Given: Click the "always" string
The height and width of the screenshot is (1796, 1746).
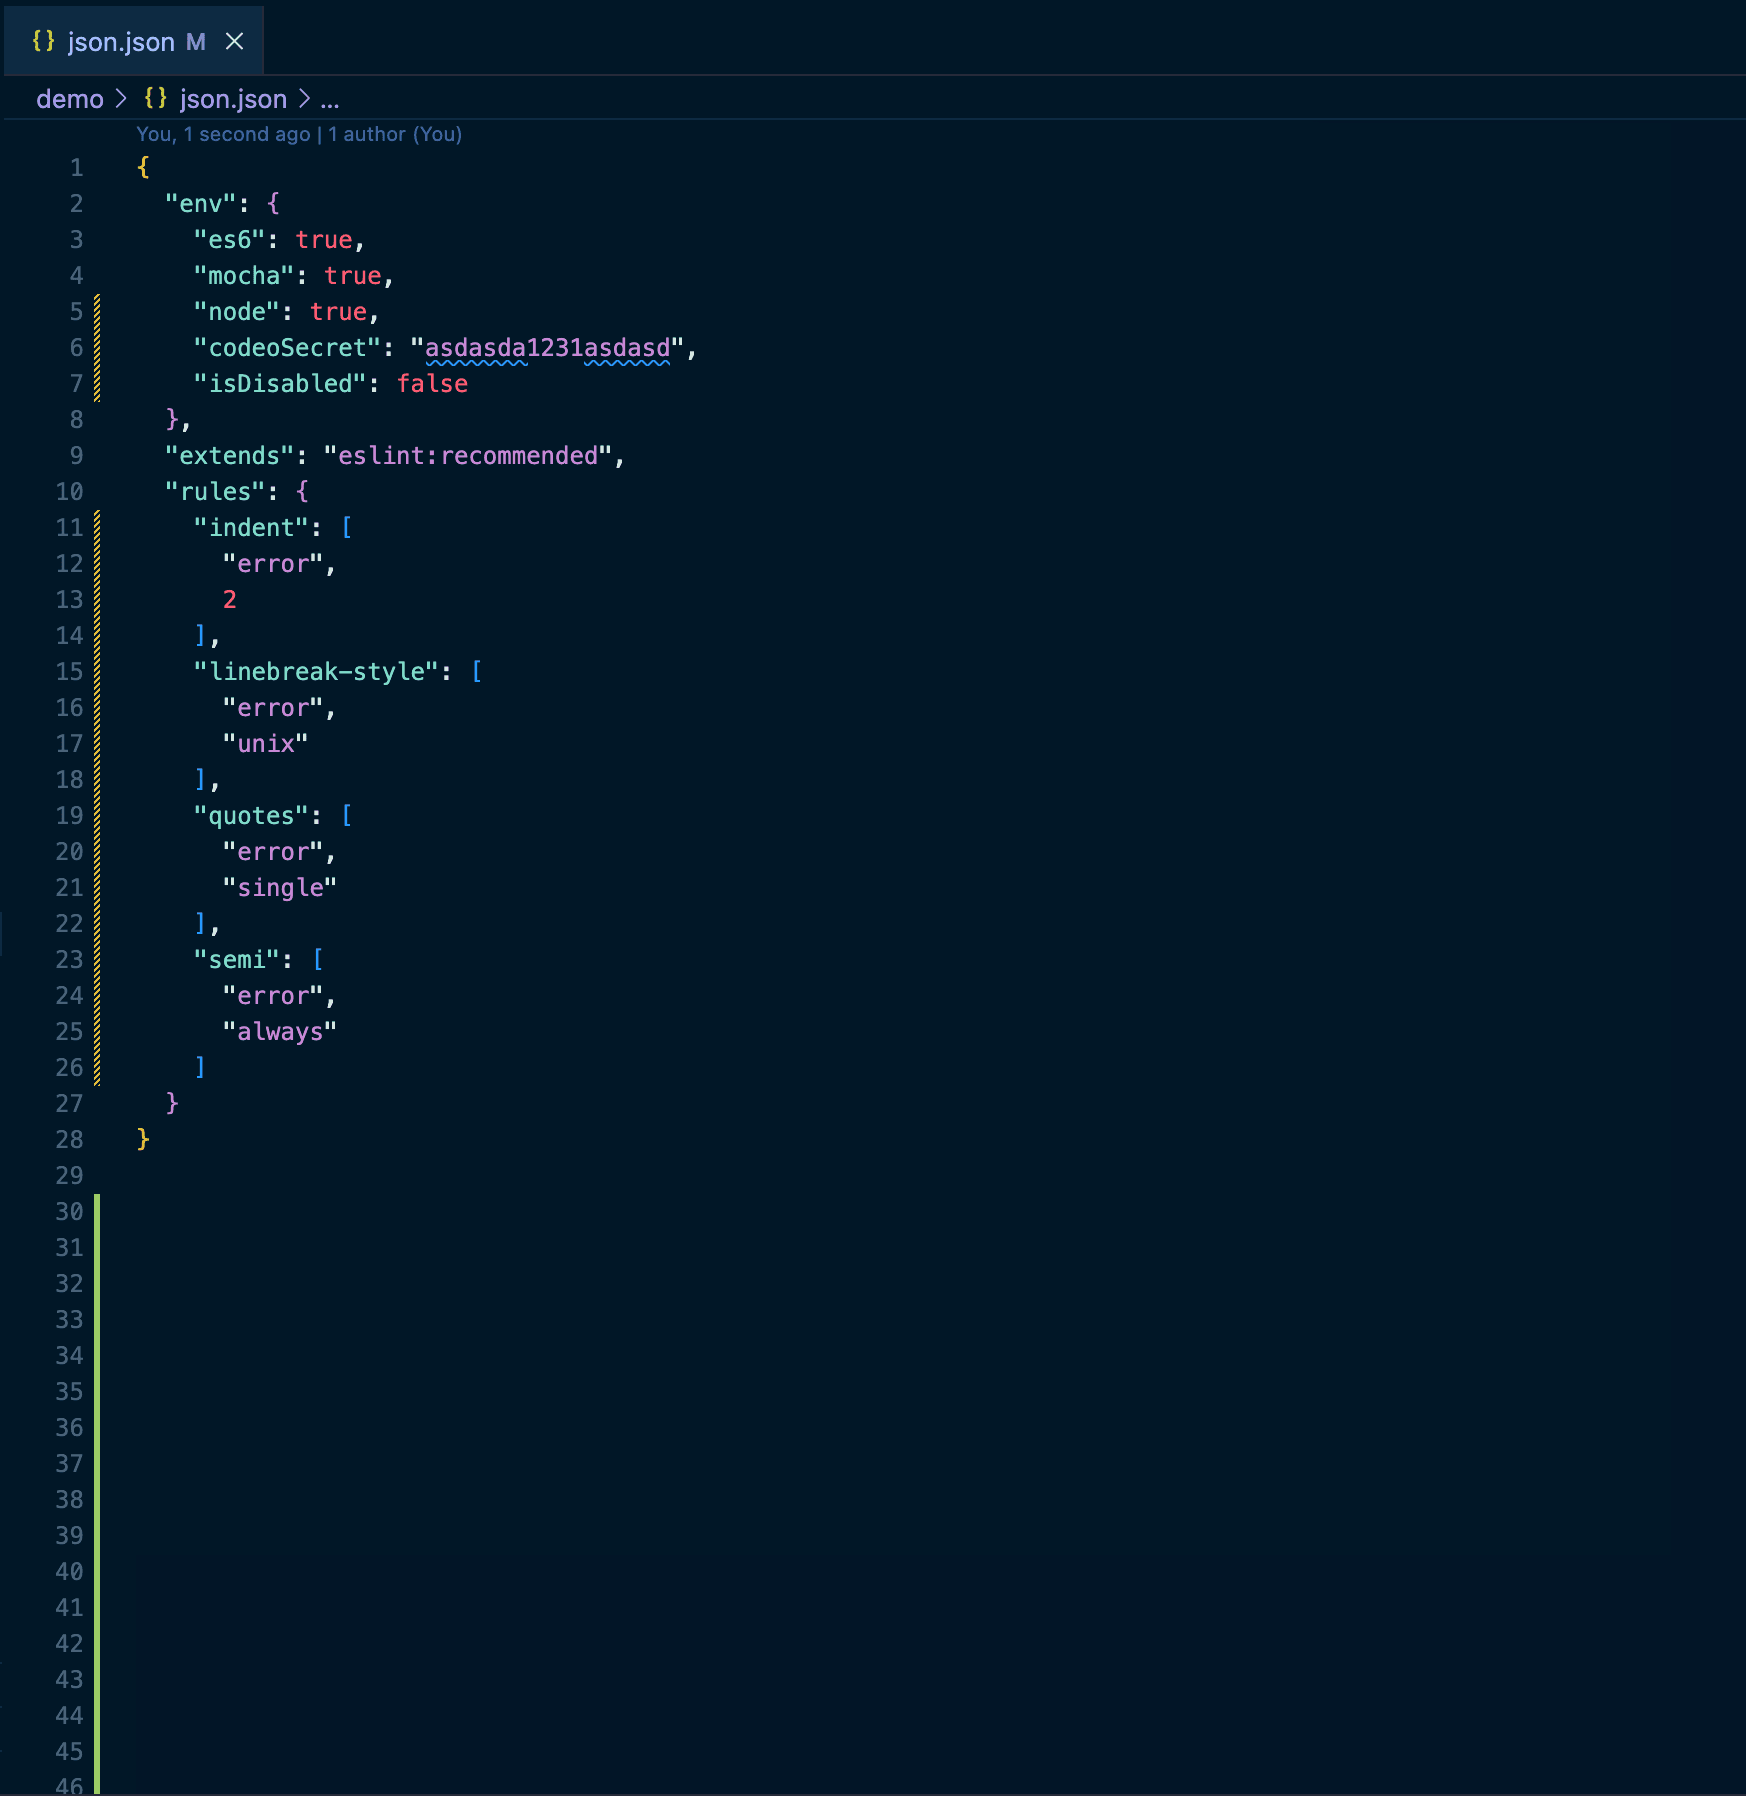Looking at the screenshot, I should [280, 1032].
